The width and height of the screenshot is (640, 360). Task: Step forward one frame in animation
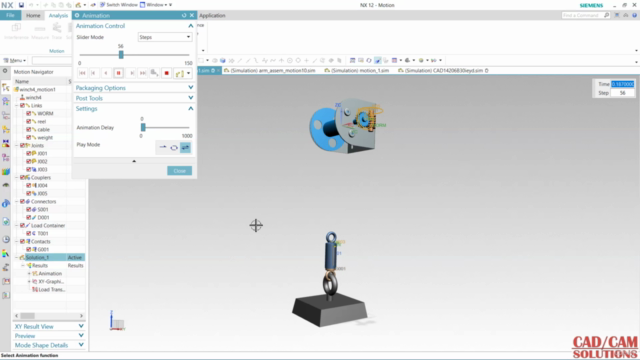click(131, 73)
